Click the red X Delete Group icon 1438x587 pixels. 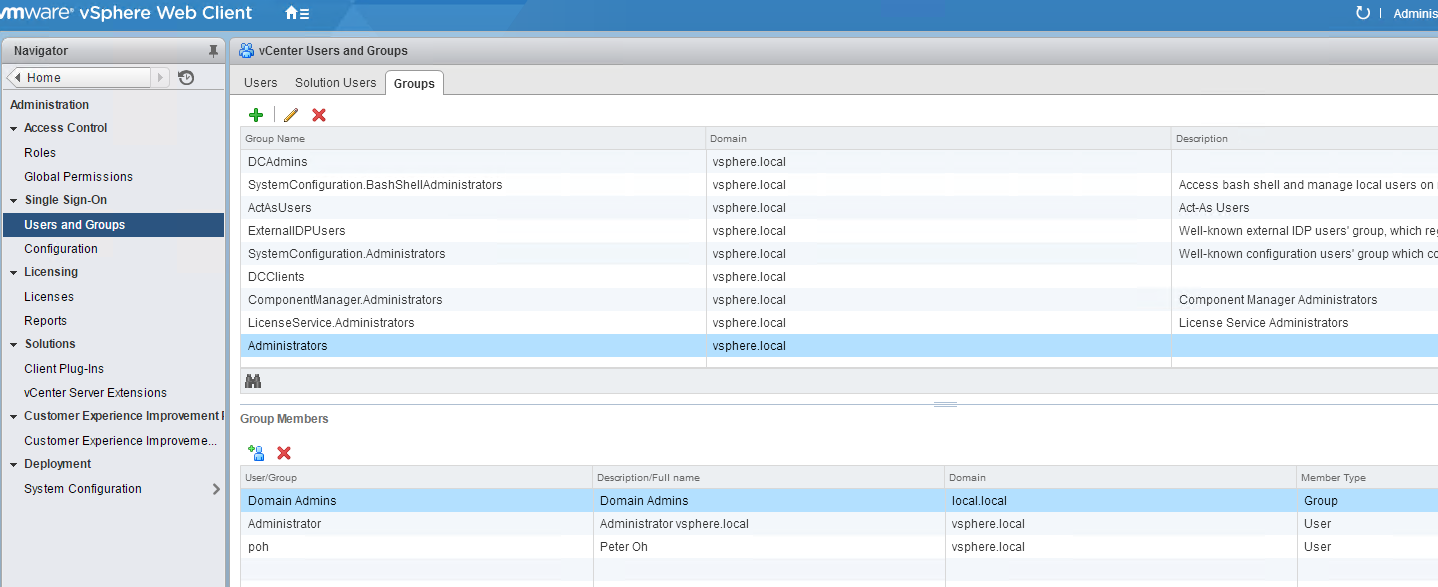click(319, 115)
